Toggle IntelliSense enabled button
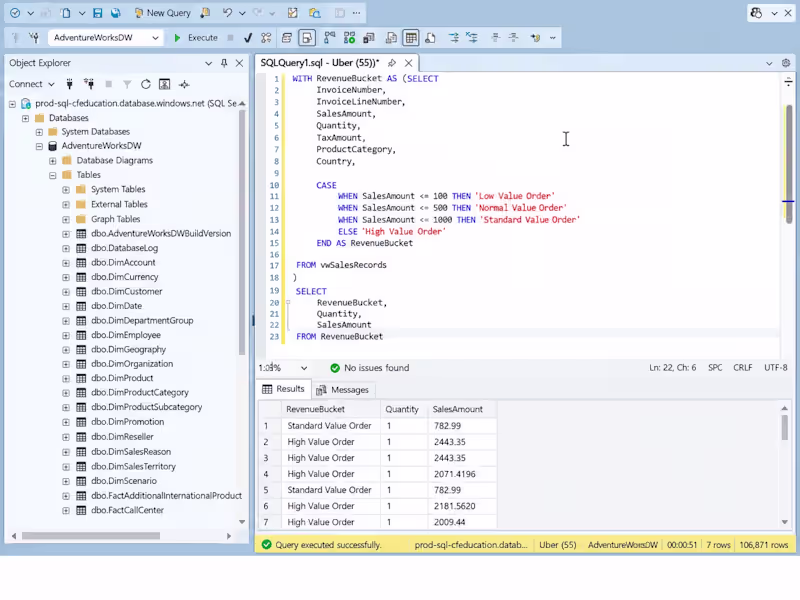Screen dimensions: 800x600 307,38
